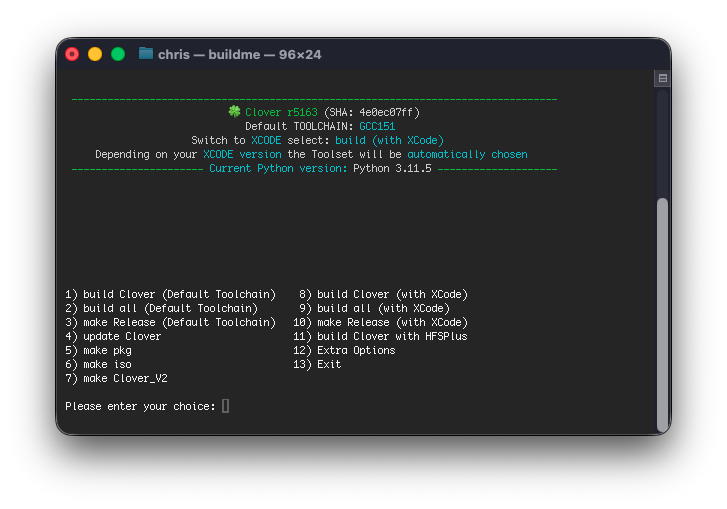
Task: Click option '5) make pkg'
Action: point(98,350)
